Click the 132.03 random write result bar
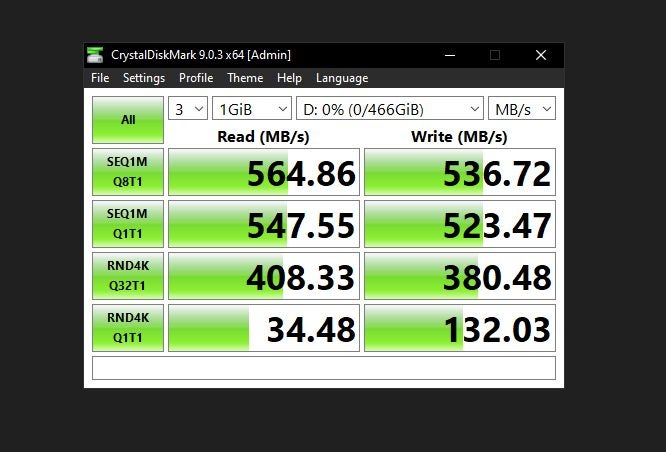This screenshot has width=666, height=452. pyautogui.click(x=460, y=328)
